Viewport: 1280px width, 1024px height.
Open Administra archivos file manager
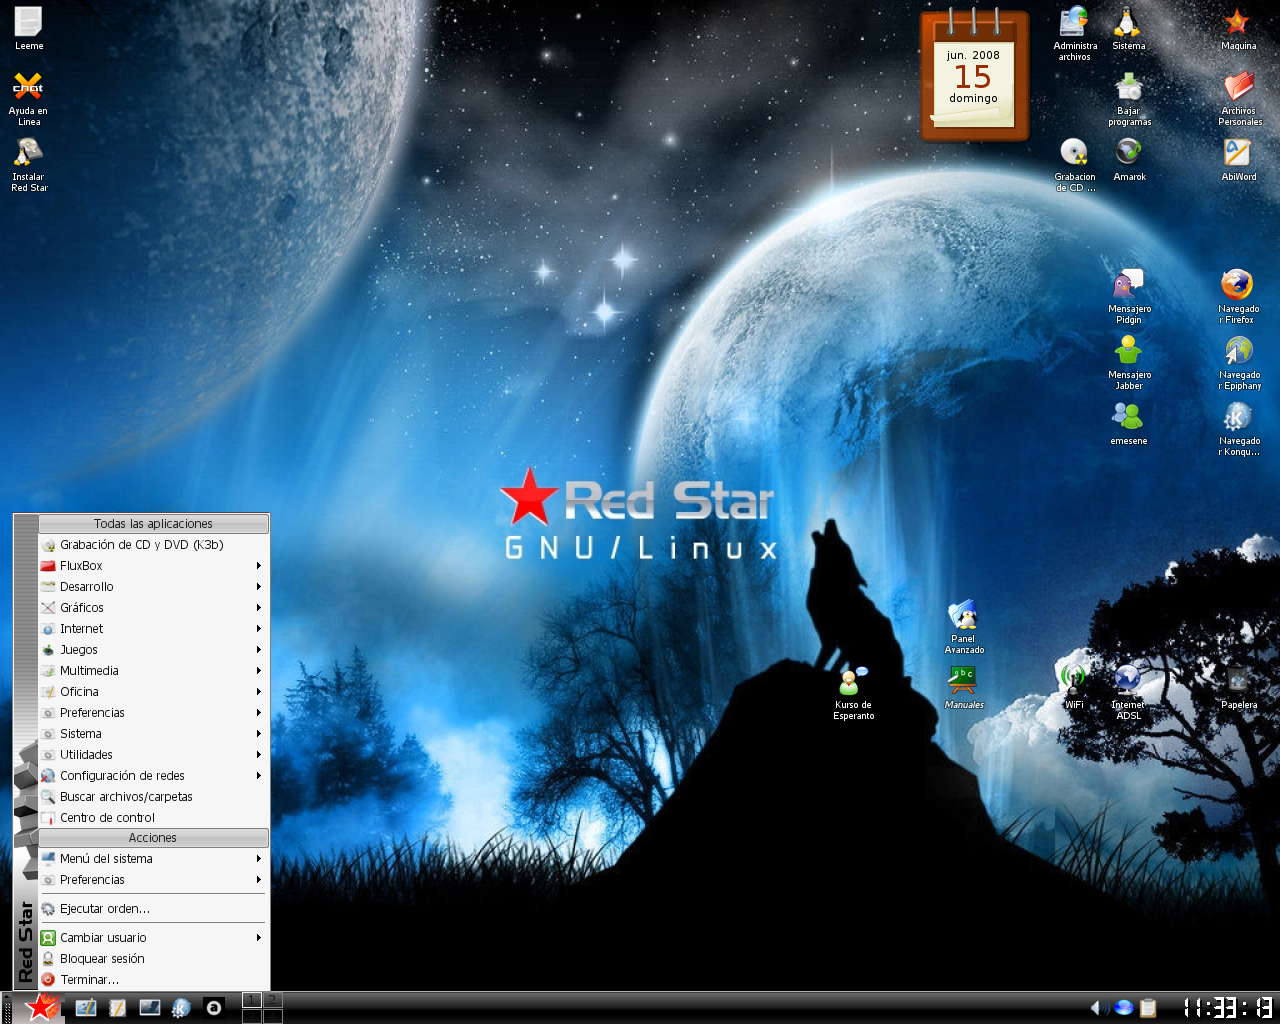click(x=1075, y=32)
